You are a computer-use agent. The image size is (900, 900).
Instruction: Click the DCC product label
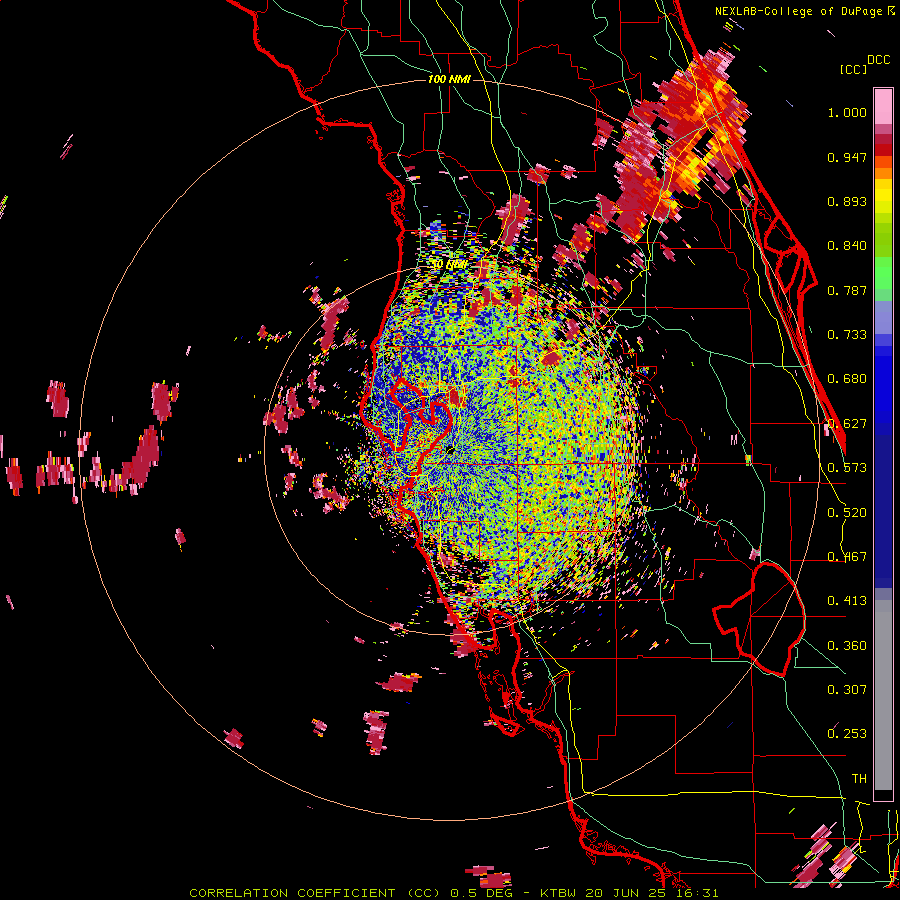(x=879, y=59)
